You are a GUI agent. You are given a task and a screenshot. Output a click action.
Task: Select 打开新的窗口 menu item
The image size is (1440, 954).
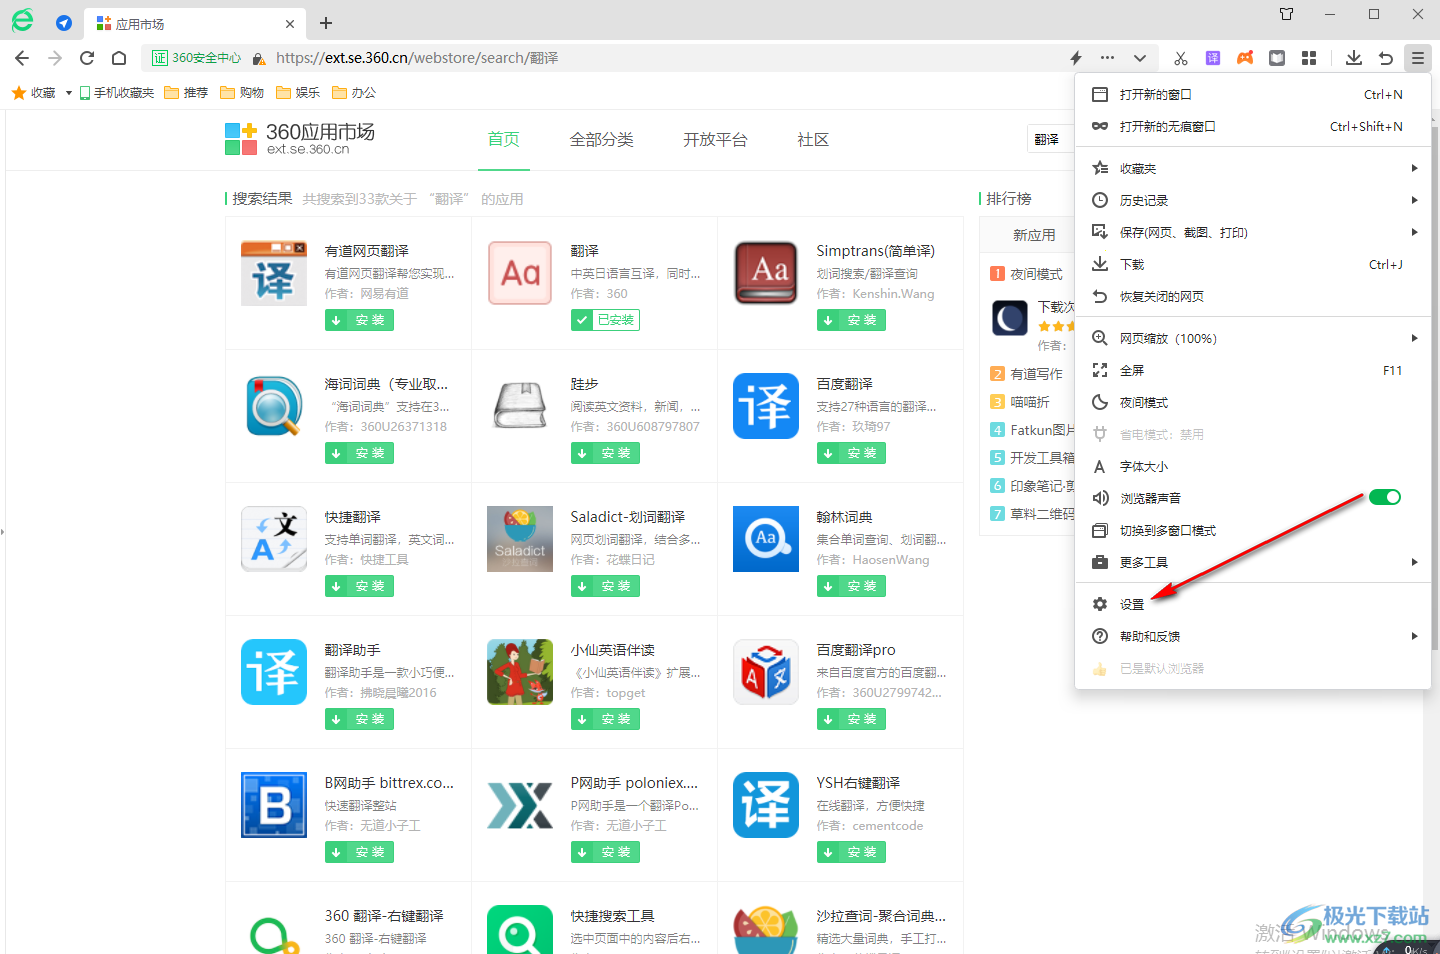[x=1253, y=94]
